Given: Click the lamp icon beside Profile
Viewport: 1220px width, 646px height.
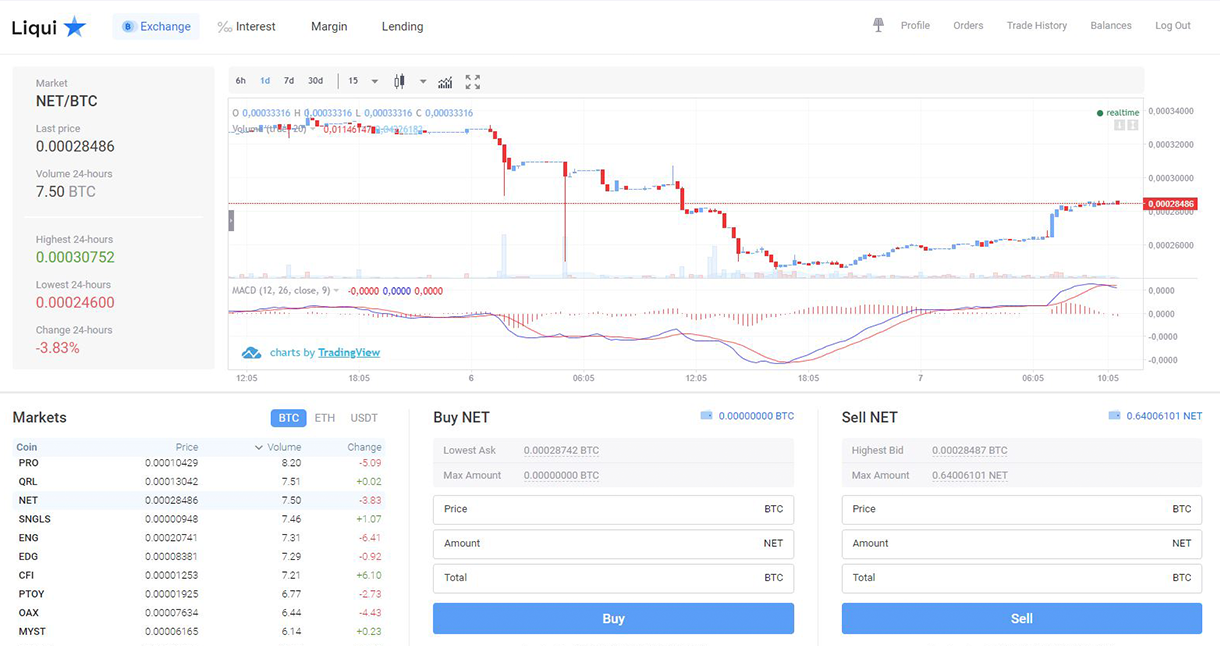Looking at the screenshot, I should [x=878, y=25].
